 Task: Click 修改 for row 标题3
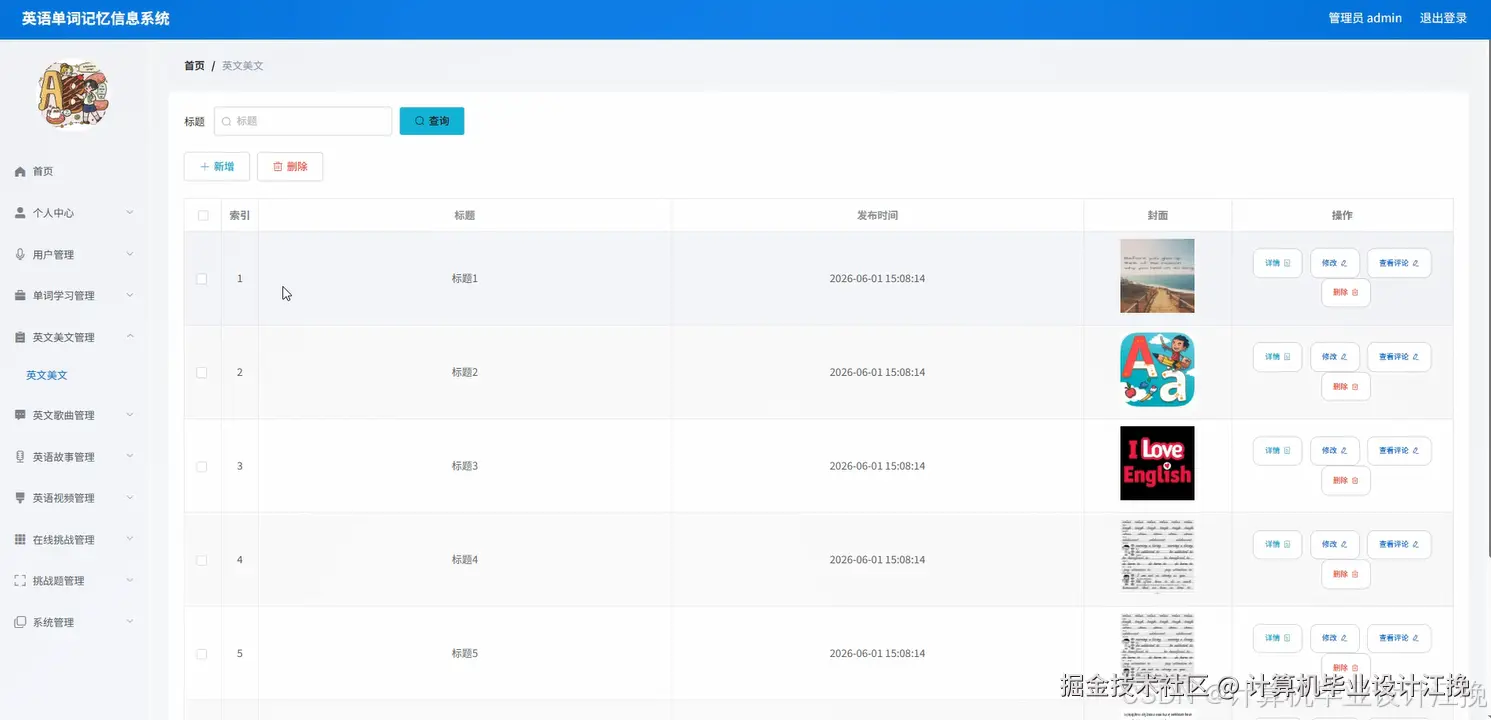tap(1335, 451)
